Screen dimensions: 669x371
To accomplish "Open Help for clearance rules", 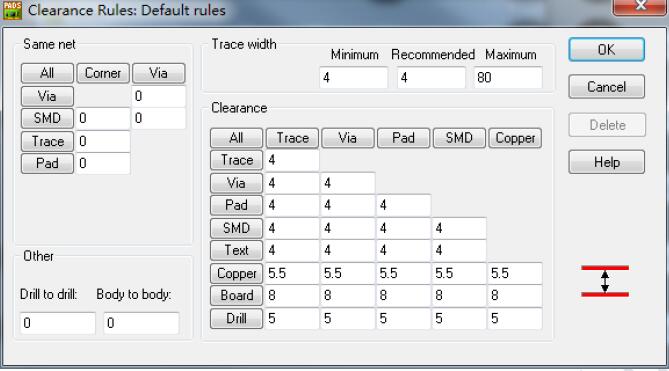I will point(606,162).
